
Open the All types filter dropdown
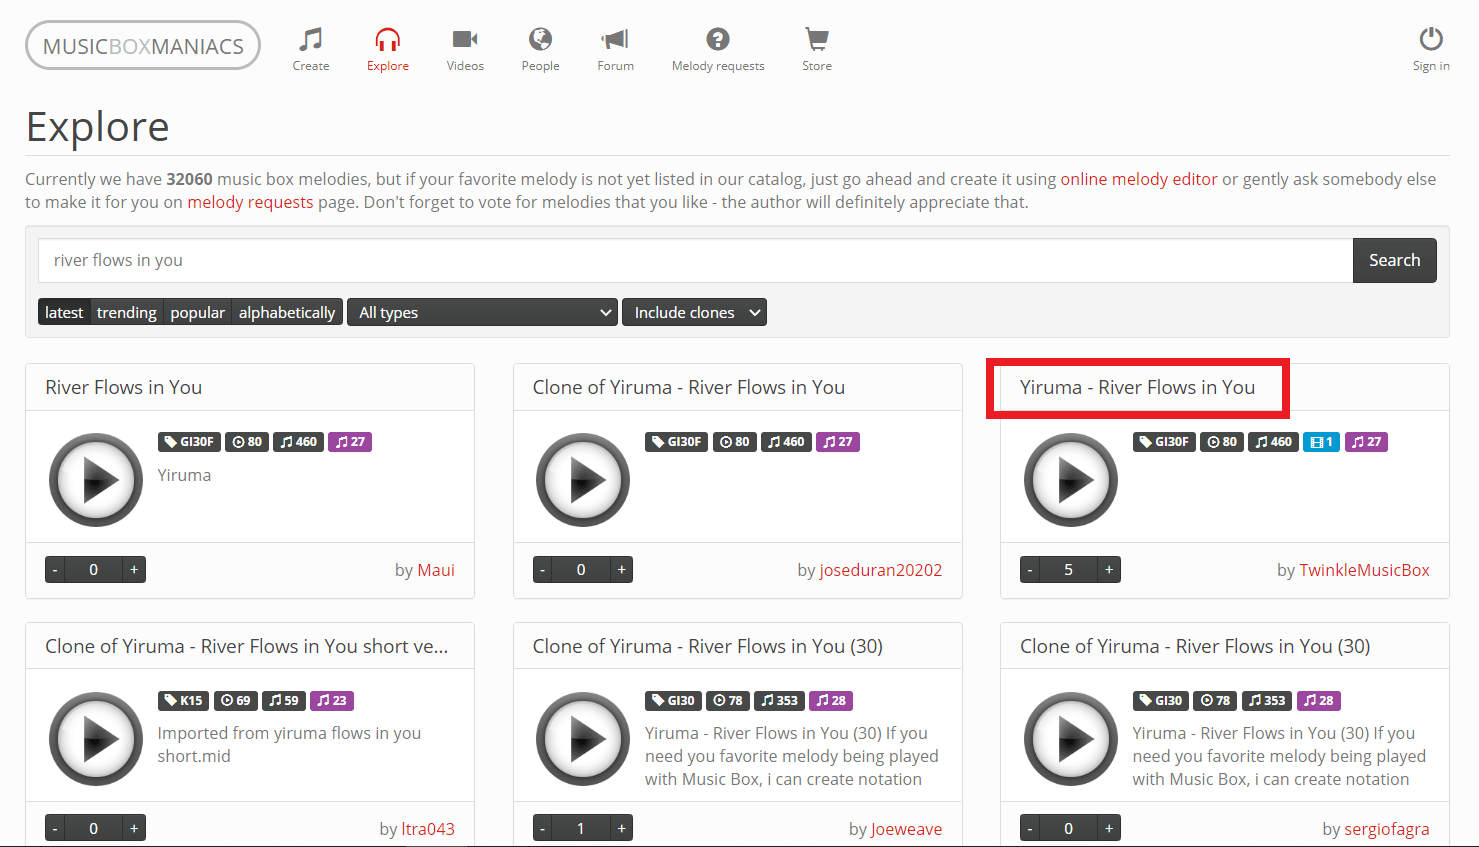482,312
